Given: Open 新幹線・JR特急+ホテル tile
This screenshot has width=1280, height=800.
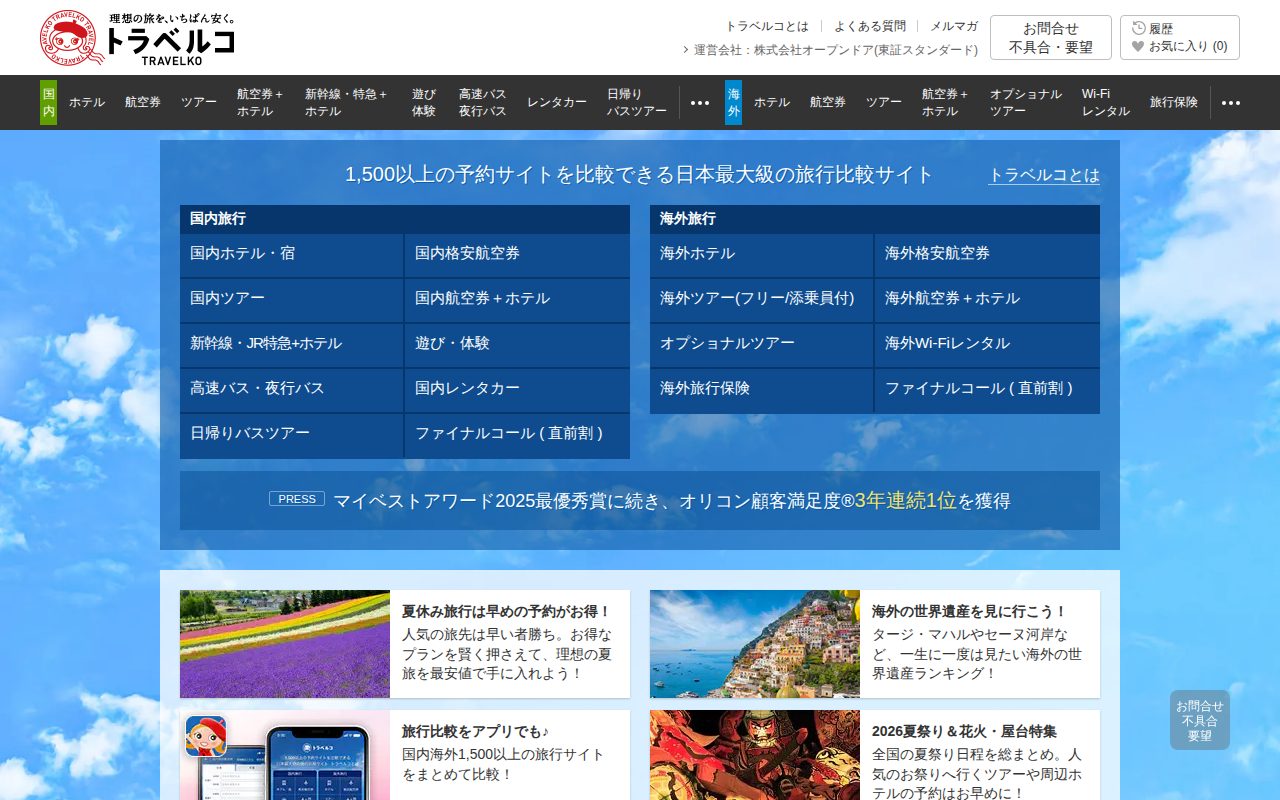Looking at the screenshot, I should coord(291,345).
